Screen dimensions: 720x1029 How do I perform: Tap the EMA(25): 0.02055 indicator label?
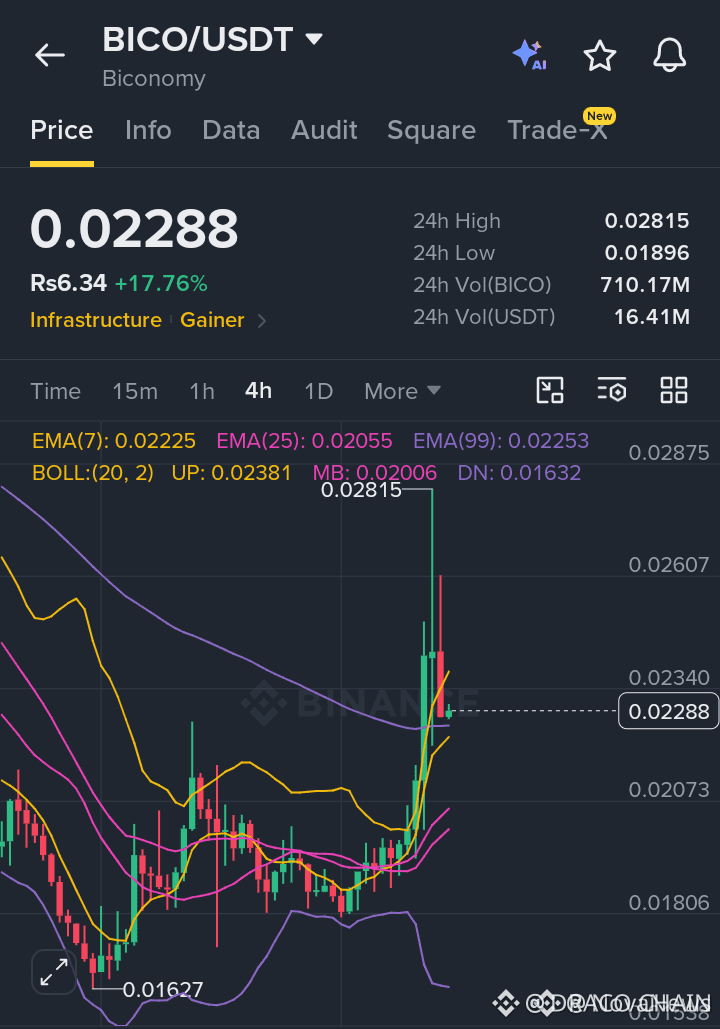[305, 440]
